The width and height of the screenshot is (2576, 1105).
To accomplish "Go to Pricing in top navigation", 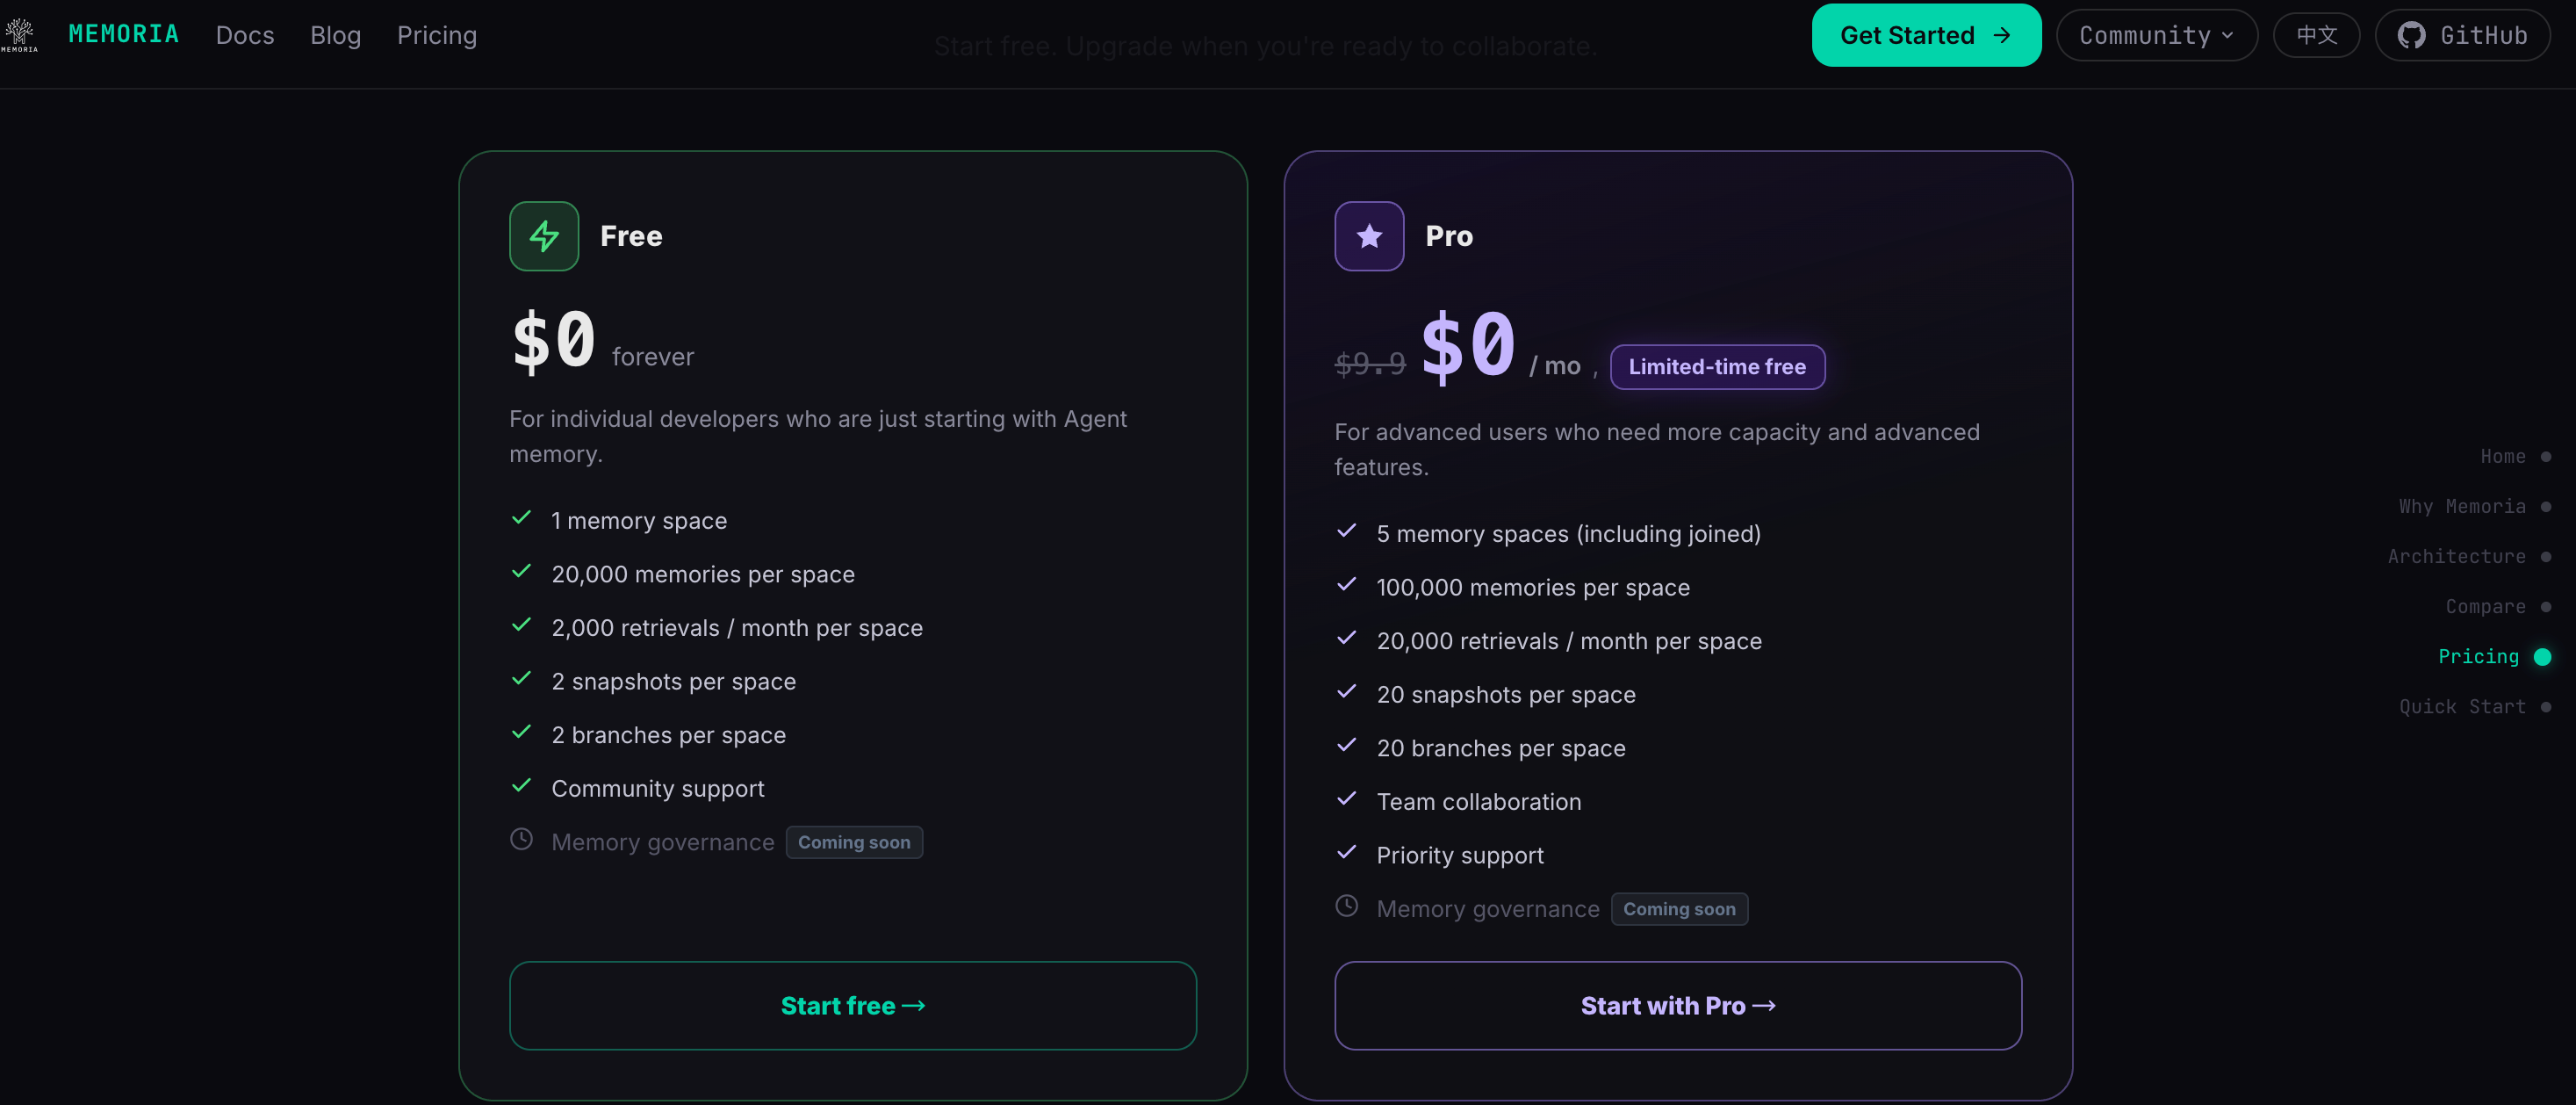I will coord(437,36).
